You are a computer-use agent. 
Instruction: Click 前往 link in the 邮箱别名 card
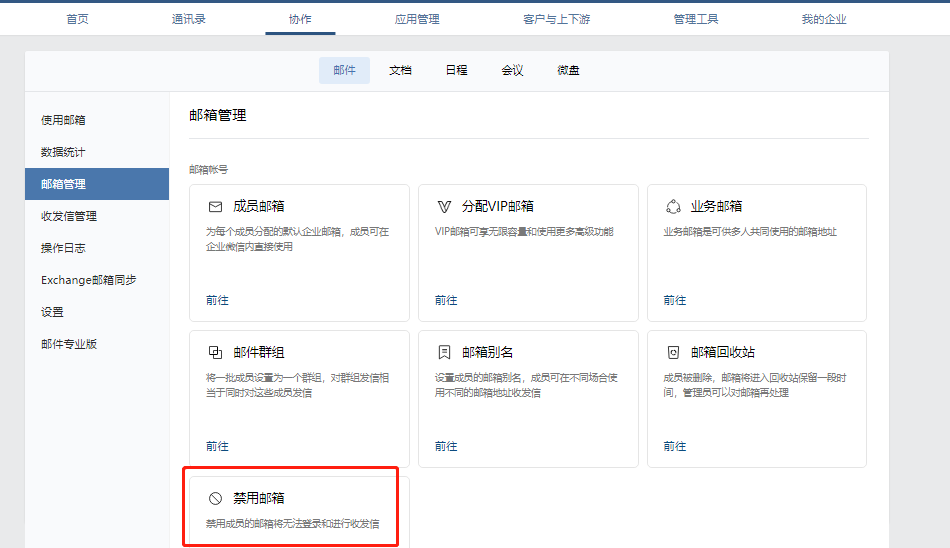(446, 446)
